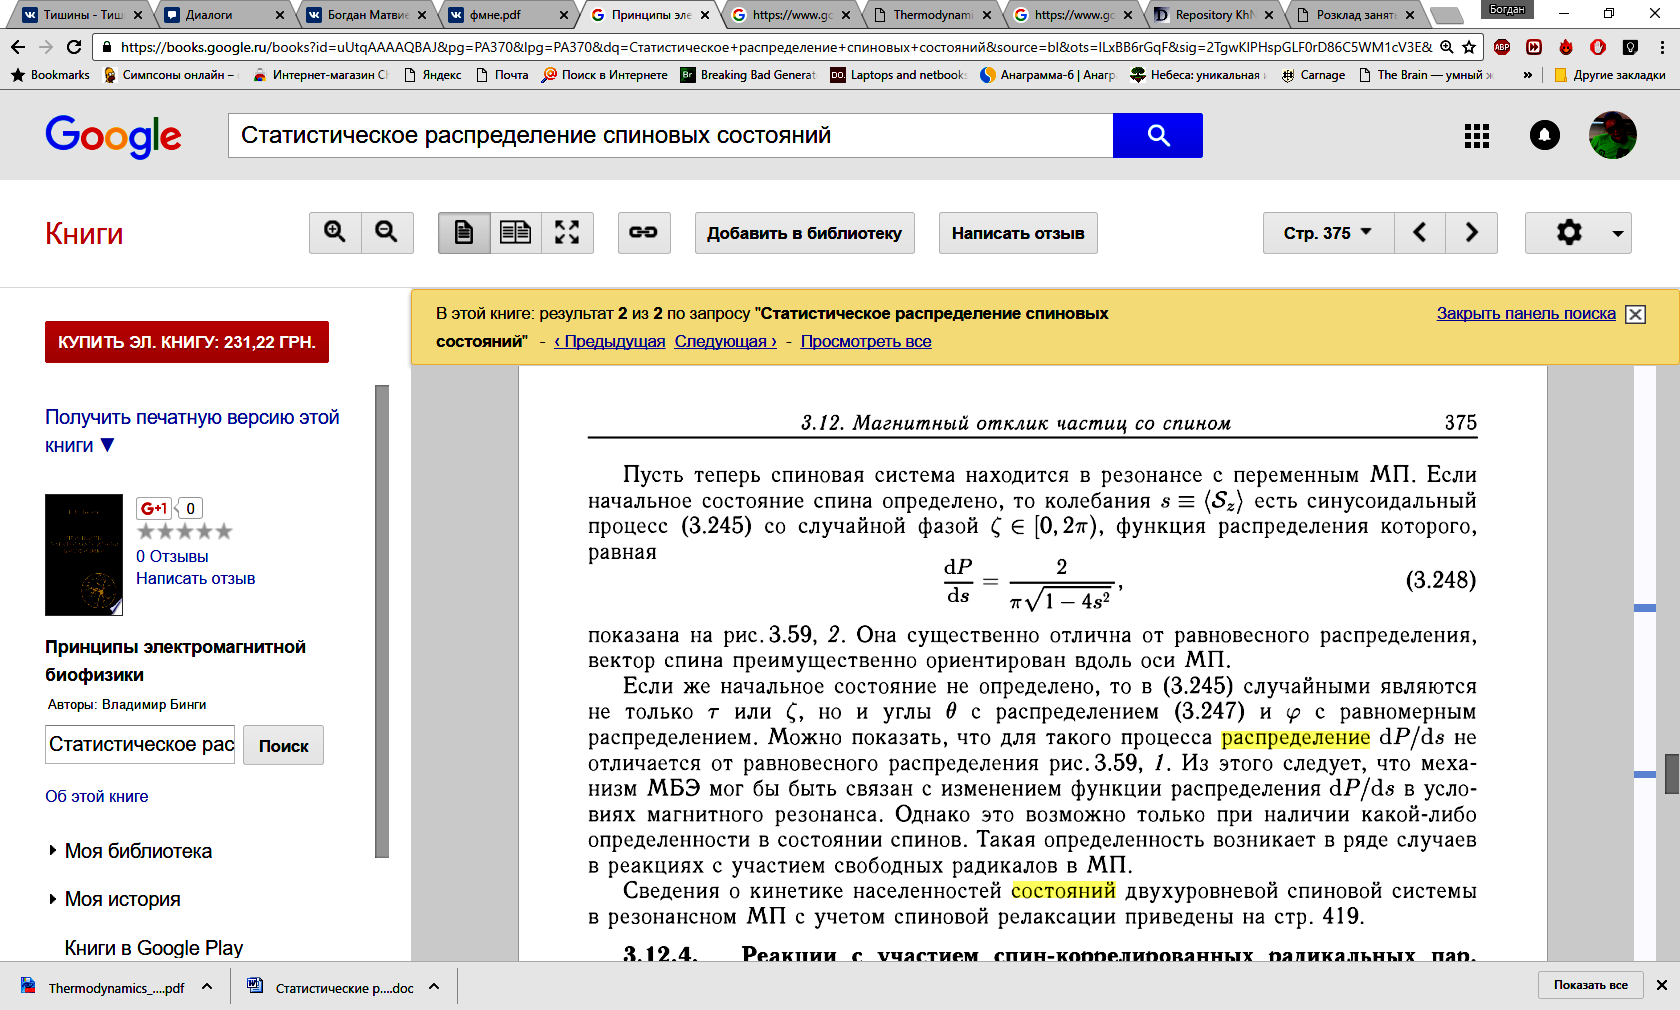Click the link chain icon

[643, 233]
